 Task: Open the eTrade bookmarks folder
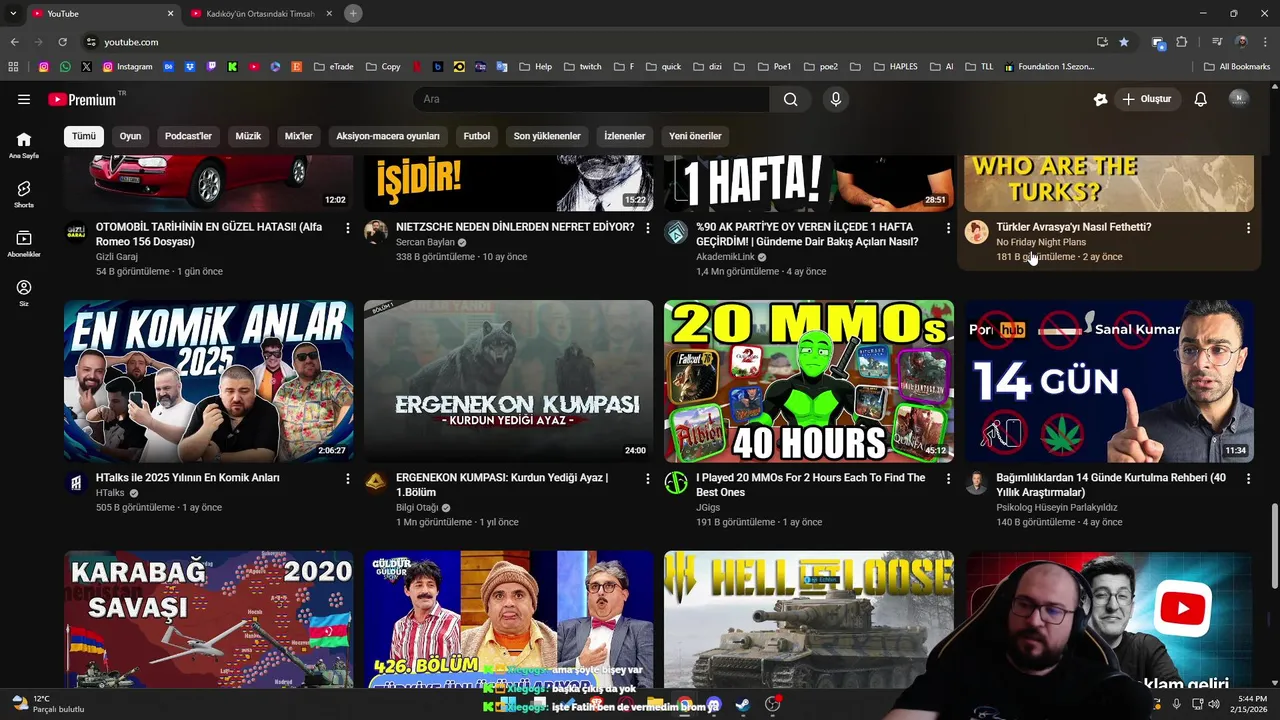pos(333,67)
